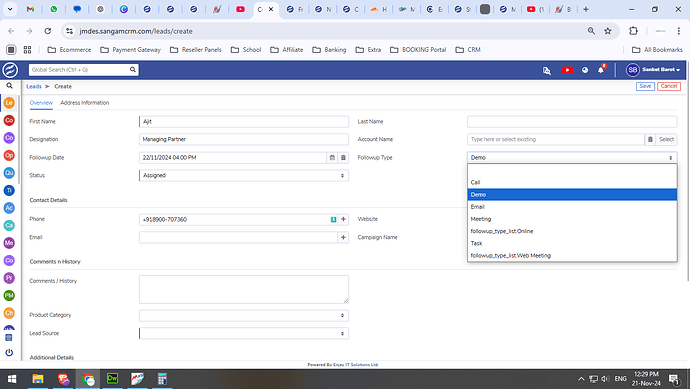The width and height of the screenshot is (690, 389).
Task: Click the search magnifier in the left sidebar
Action: [x=9, y=86]
